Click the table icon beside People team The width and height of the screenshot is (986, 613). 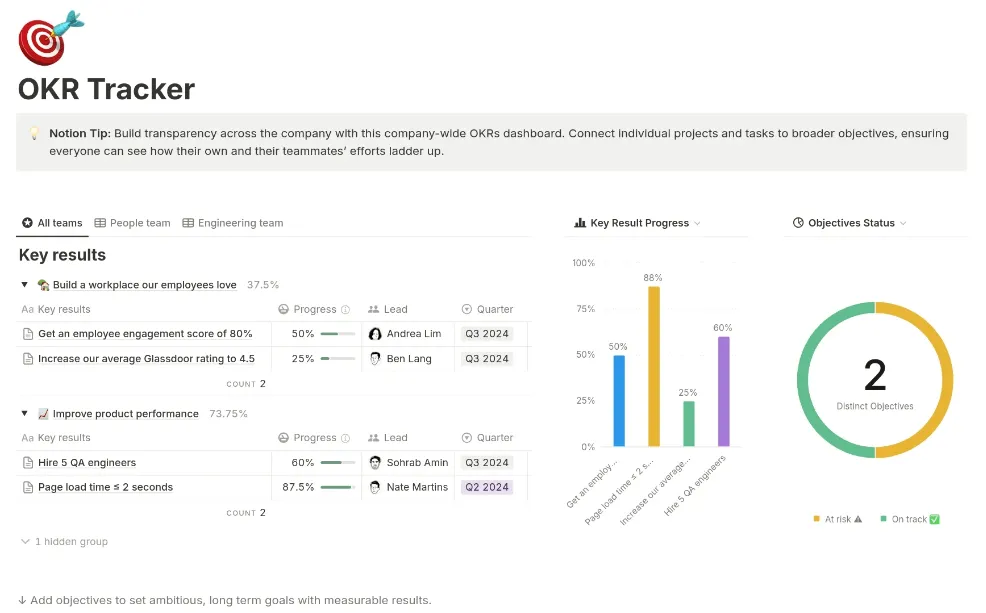(x=100, y=223)
